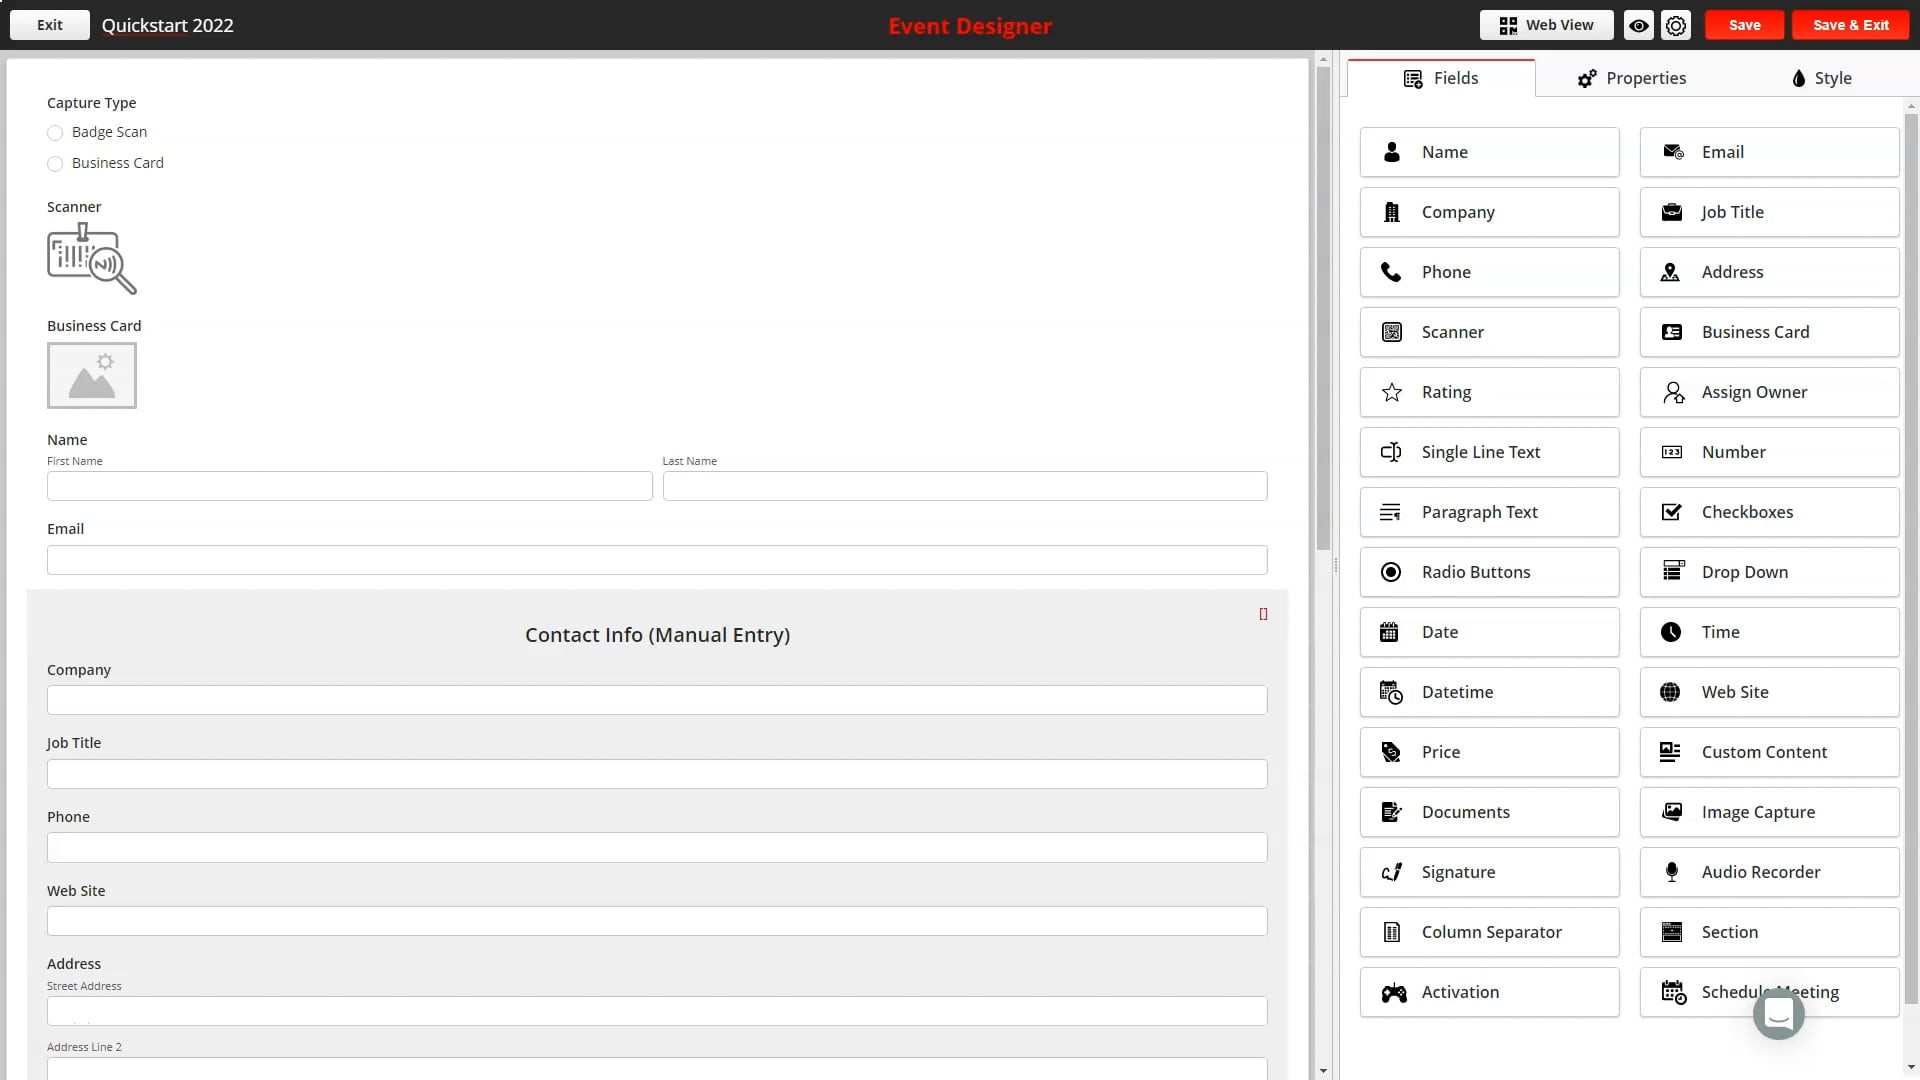Select the Schedule Meeting field icon
The image size is (1920, 1080).
coord(1673,992)
